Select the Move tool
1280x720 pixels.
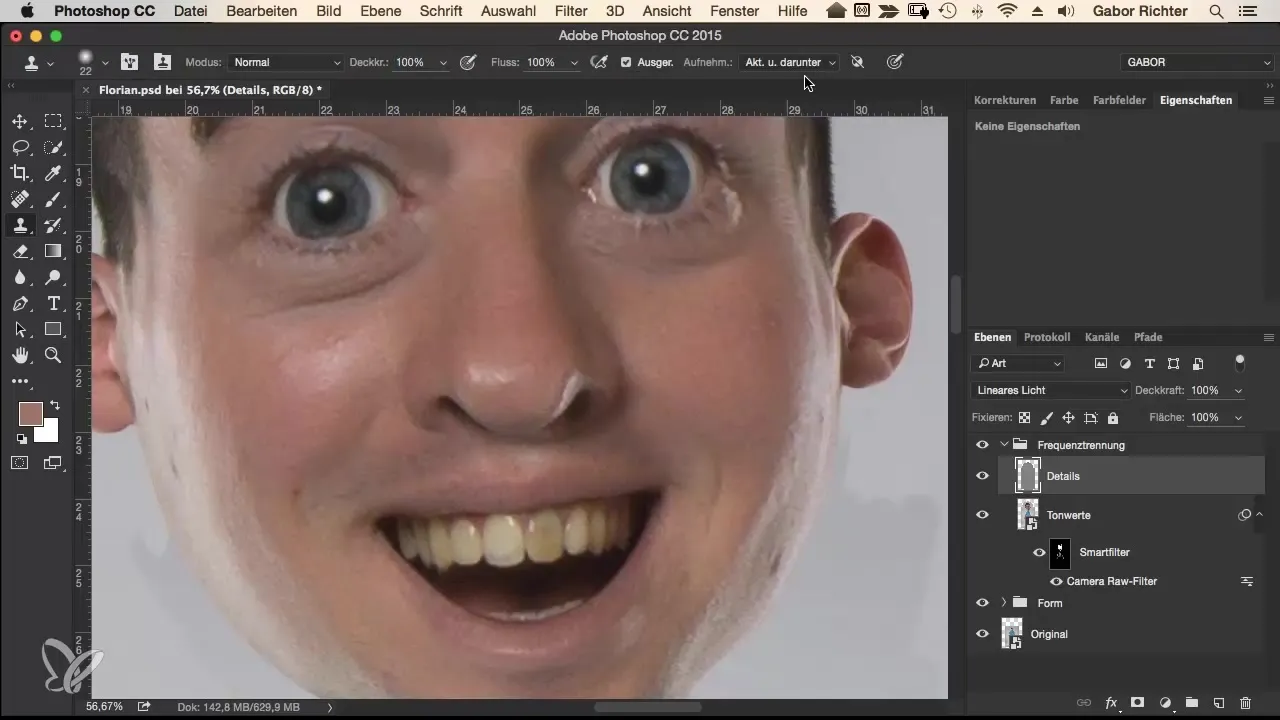[x=20, y=121]
